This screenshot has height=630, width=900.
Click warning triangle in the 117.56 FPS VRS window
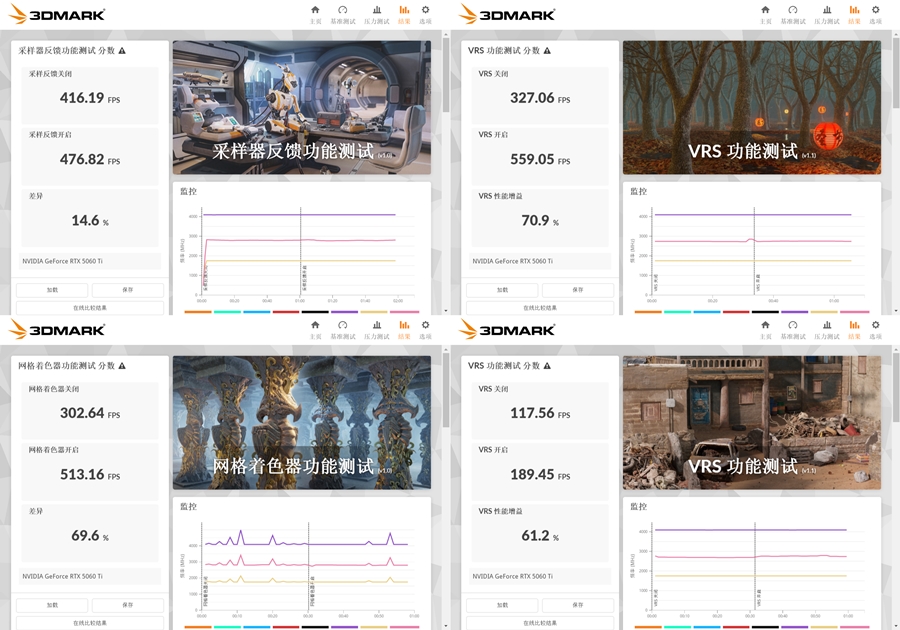(x=547, y=365)
